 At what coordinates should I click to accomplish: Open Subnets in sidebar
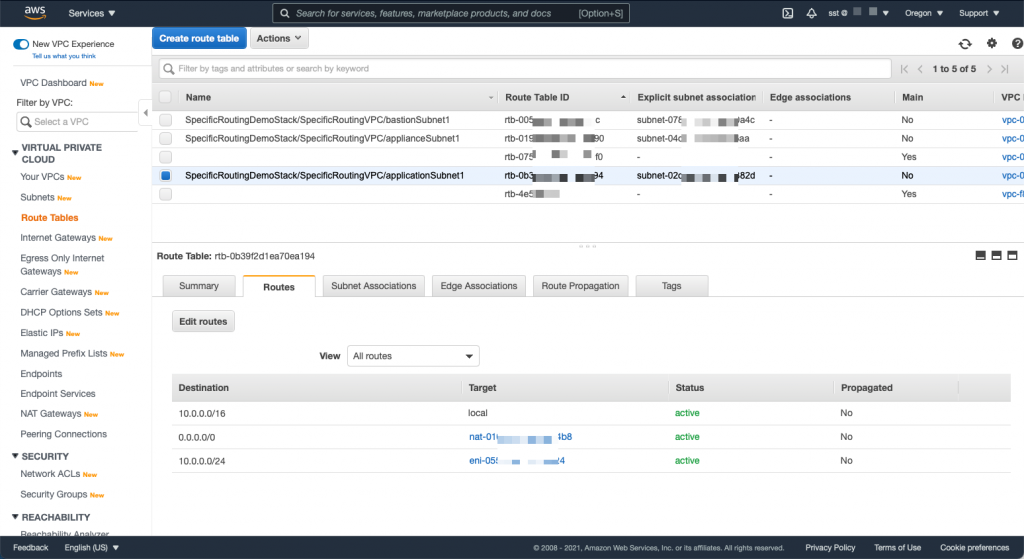37,197
